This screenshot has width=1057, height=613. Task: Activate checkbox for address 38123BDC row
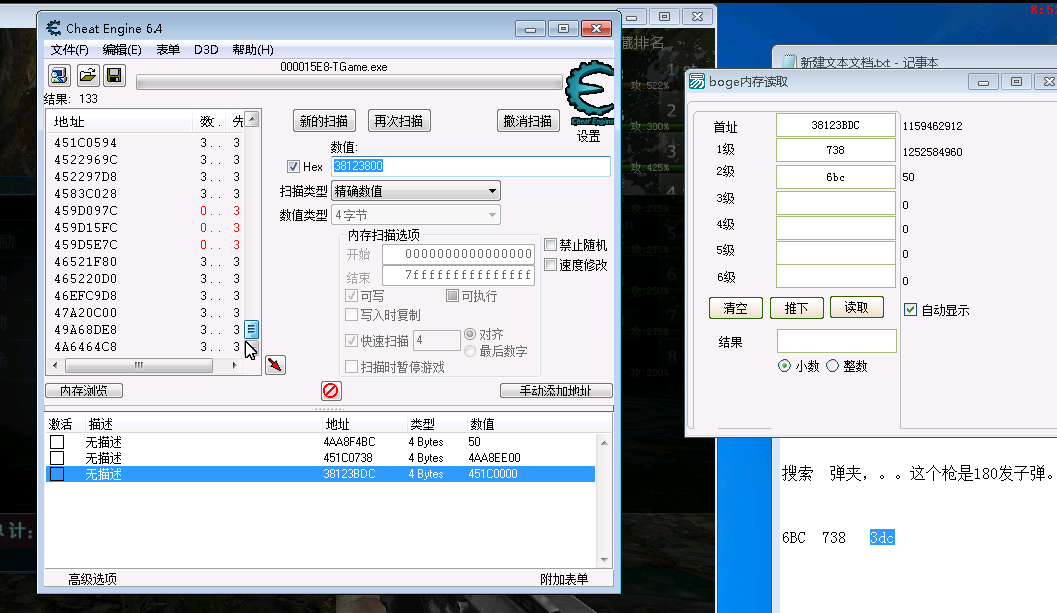point(57,474)
